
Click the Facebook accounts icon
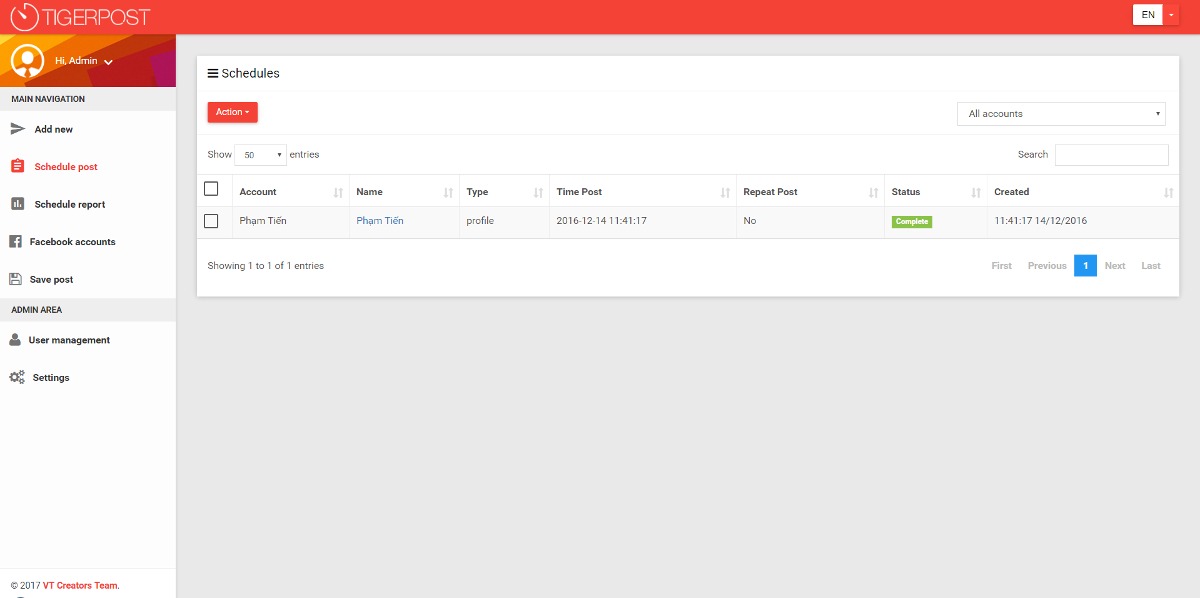(15, 242)
